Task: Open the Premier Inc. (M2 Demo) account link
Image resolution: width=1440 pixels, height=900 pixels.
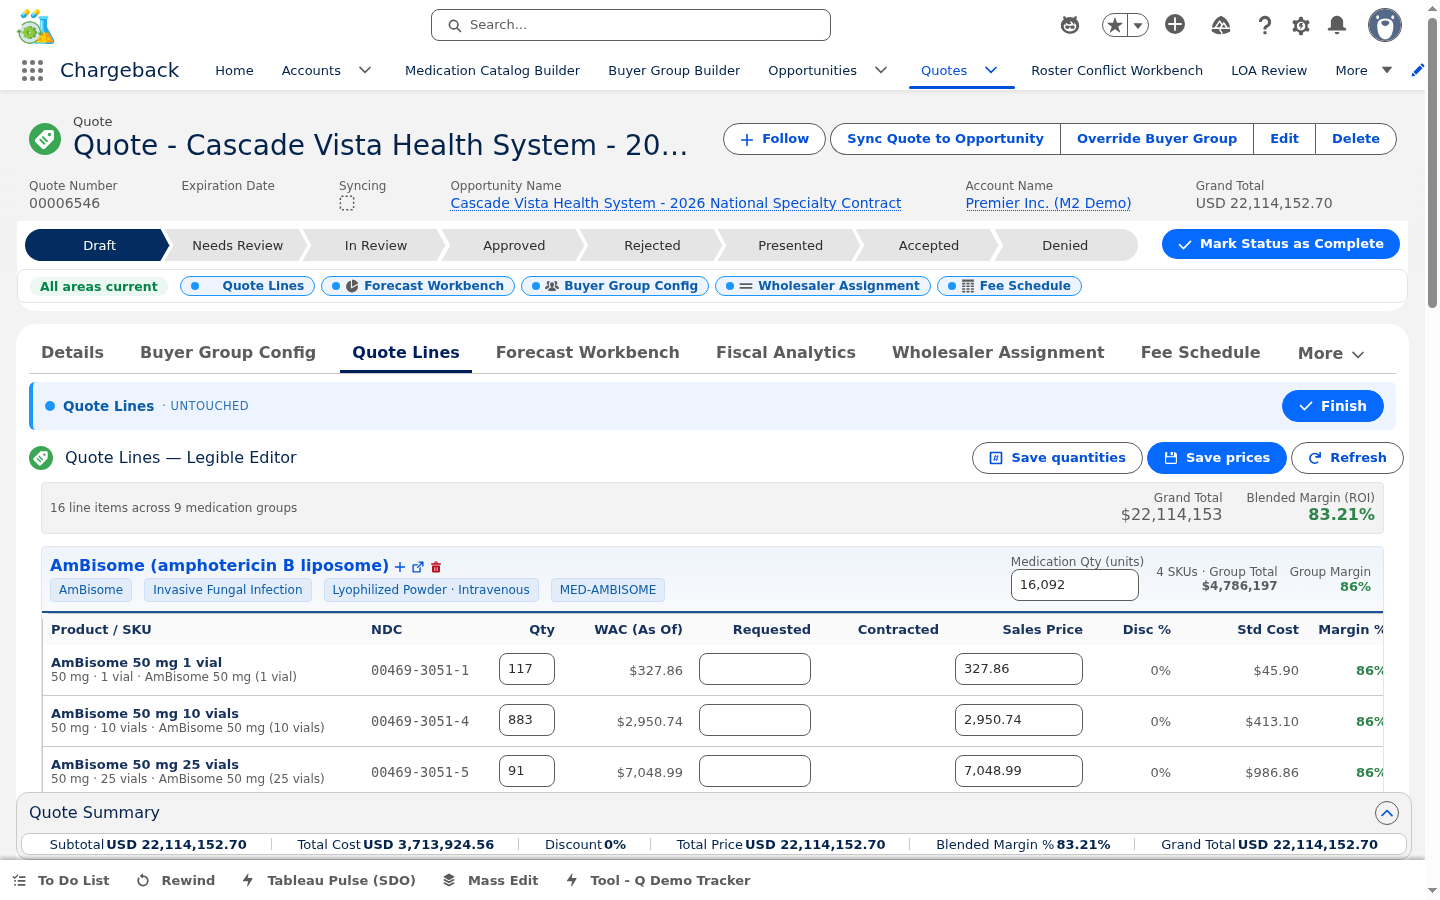Action: 1048,203
